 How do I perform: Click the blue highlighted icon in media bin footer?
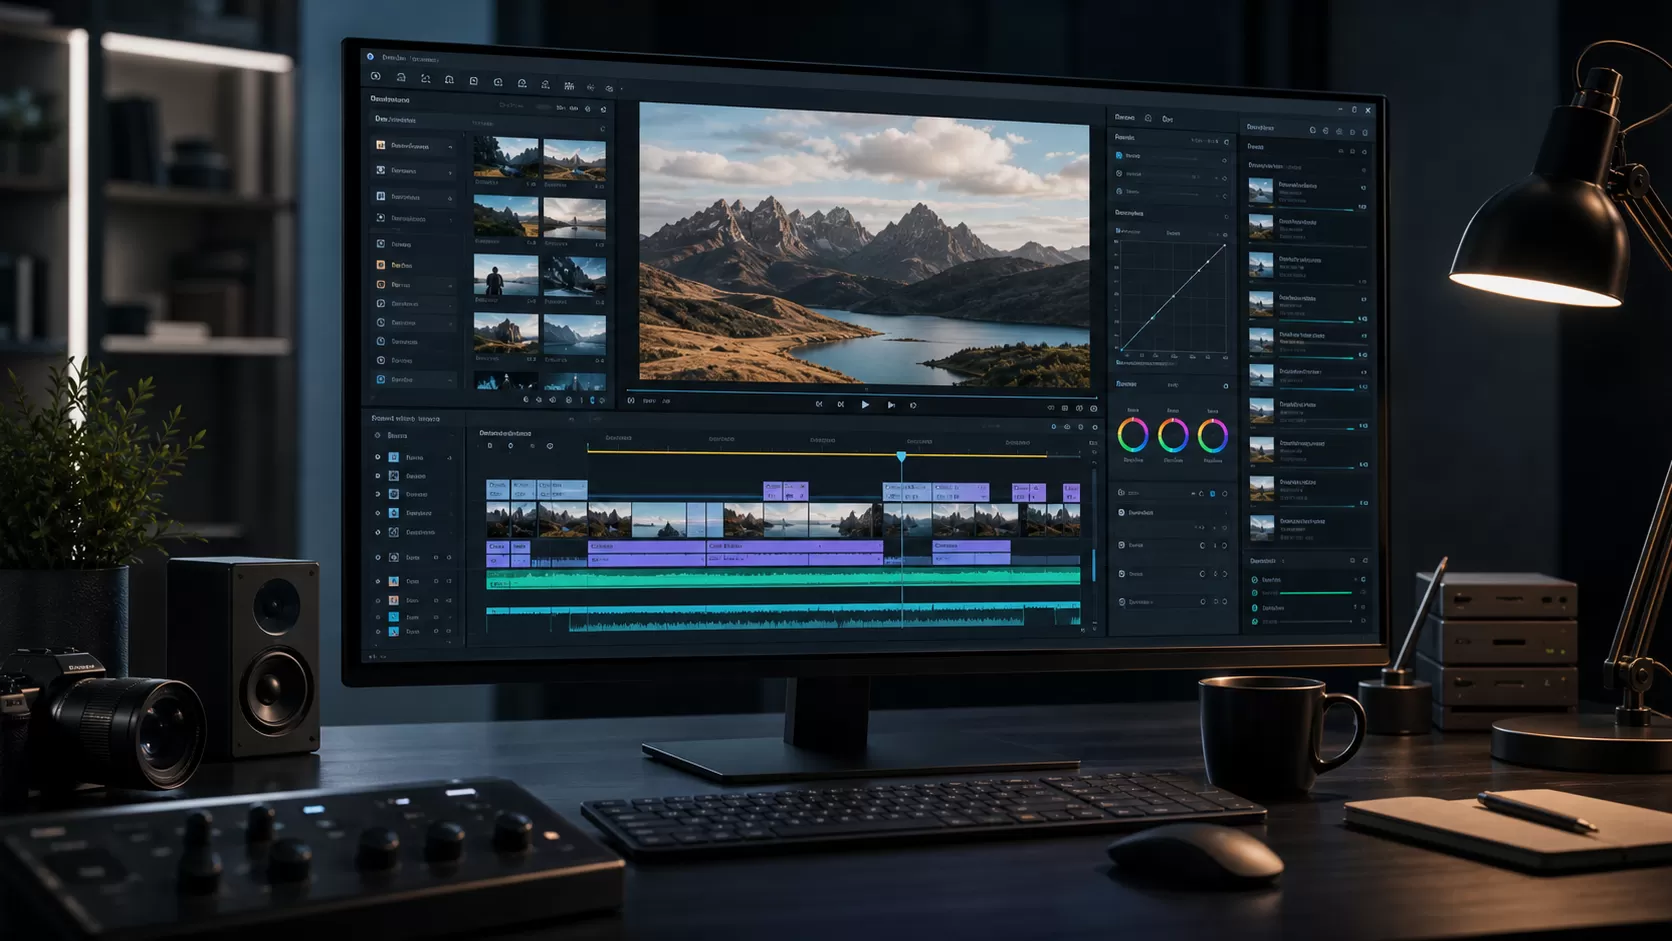point(591,400)
